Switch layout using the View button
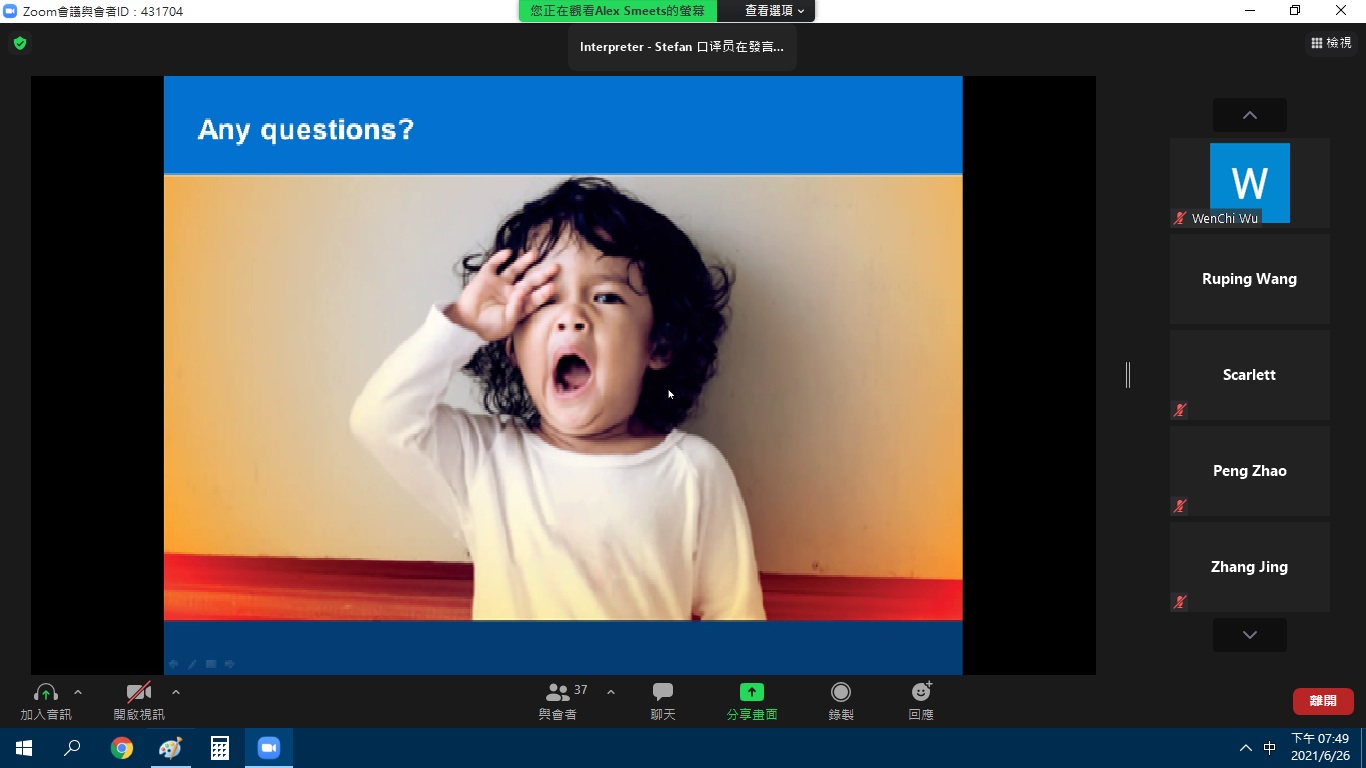Screen dimensions: 1366x768 [x=1331, y=43]
